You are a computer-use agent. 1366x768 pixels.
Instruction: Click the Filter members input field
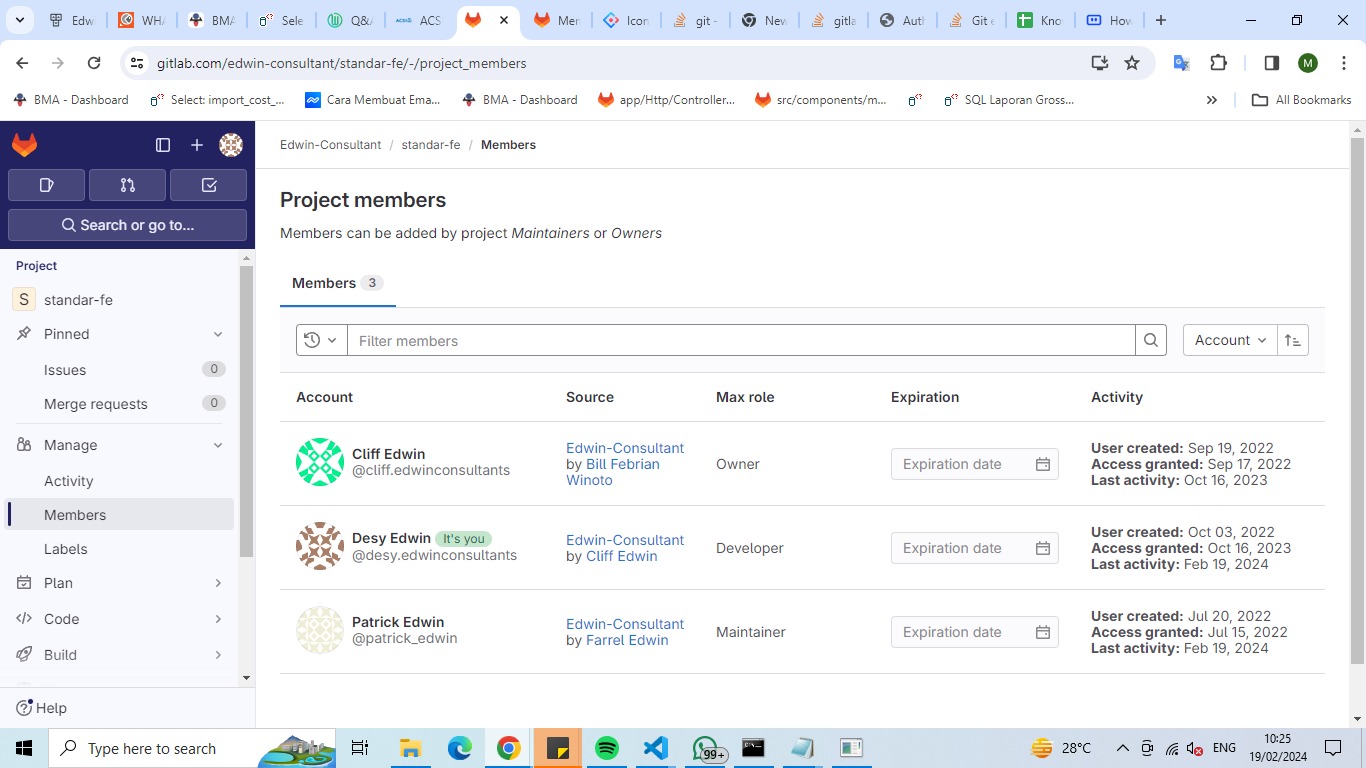coord(740,340)
